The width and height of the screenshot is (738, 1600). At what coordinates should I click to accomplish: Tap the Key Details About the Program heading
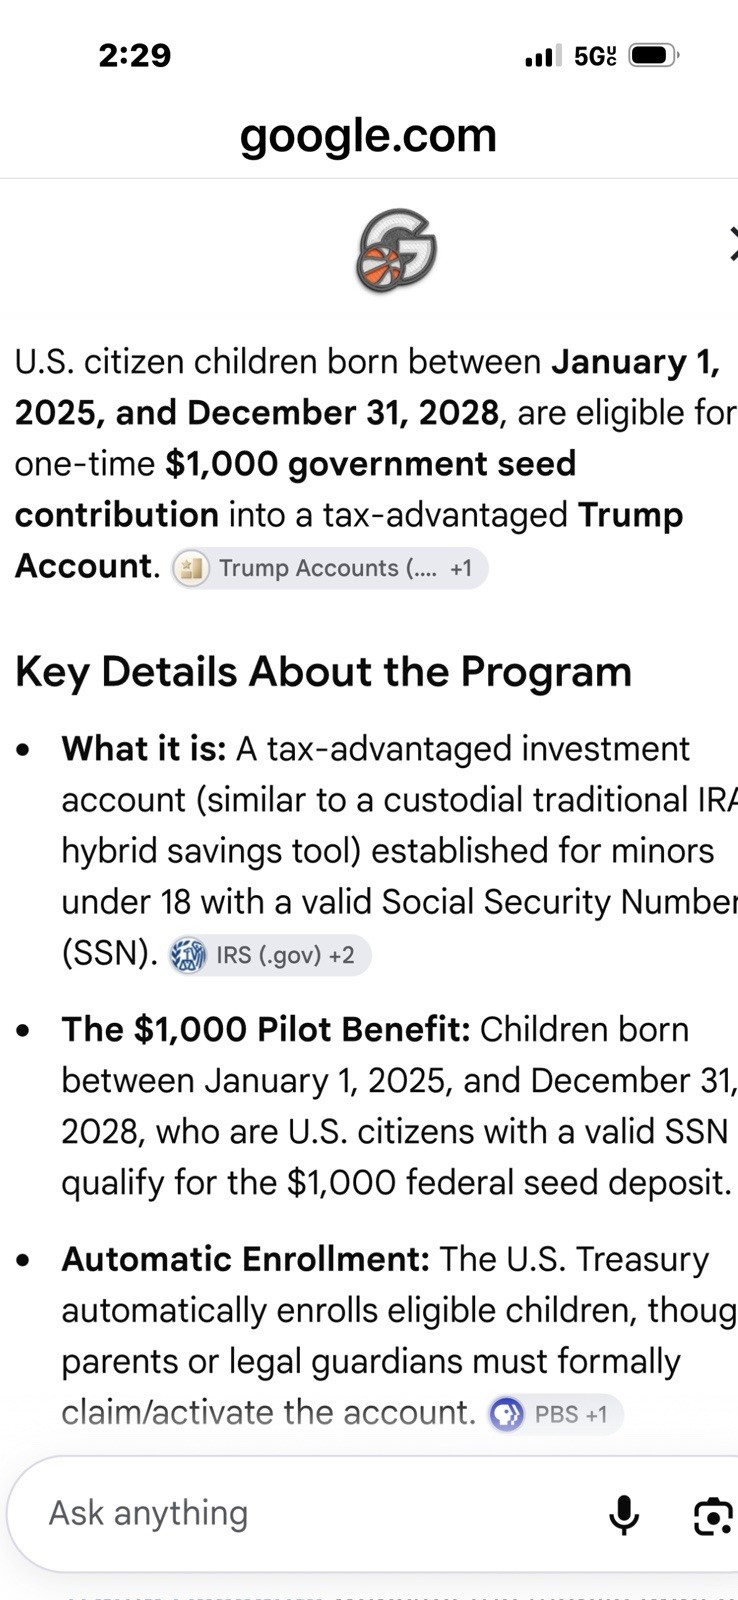point(323,671)
